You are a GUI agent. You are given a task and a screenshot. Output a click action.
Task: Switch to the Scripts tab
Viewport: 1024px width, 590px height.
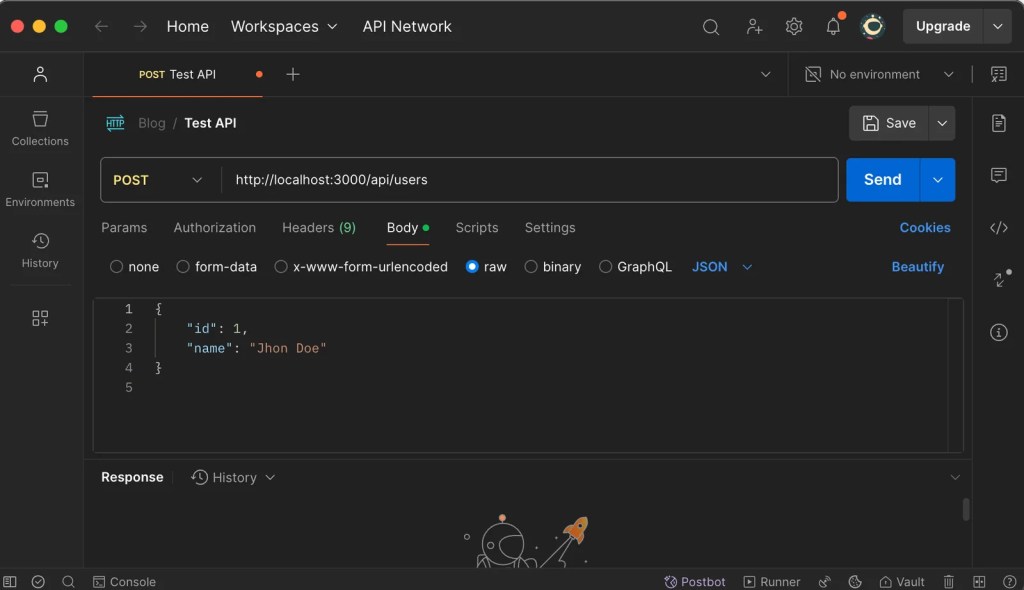click(477, 227)
